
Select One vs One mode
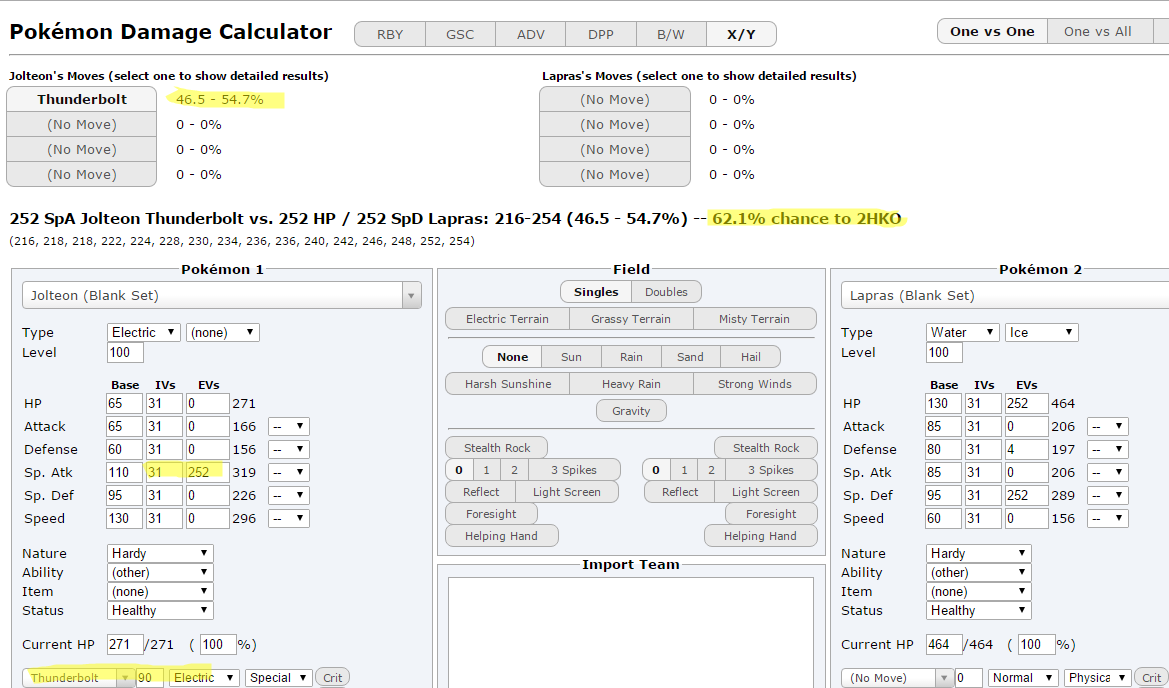coord(992,31)
